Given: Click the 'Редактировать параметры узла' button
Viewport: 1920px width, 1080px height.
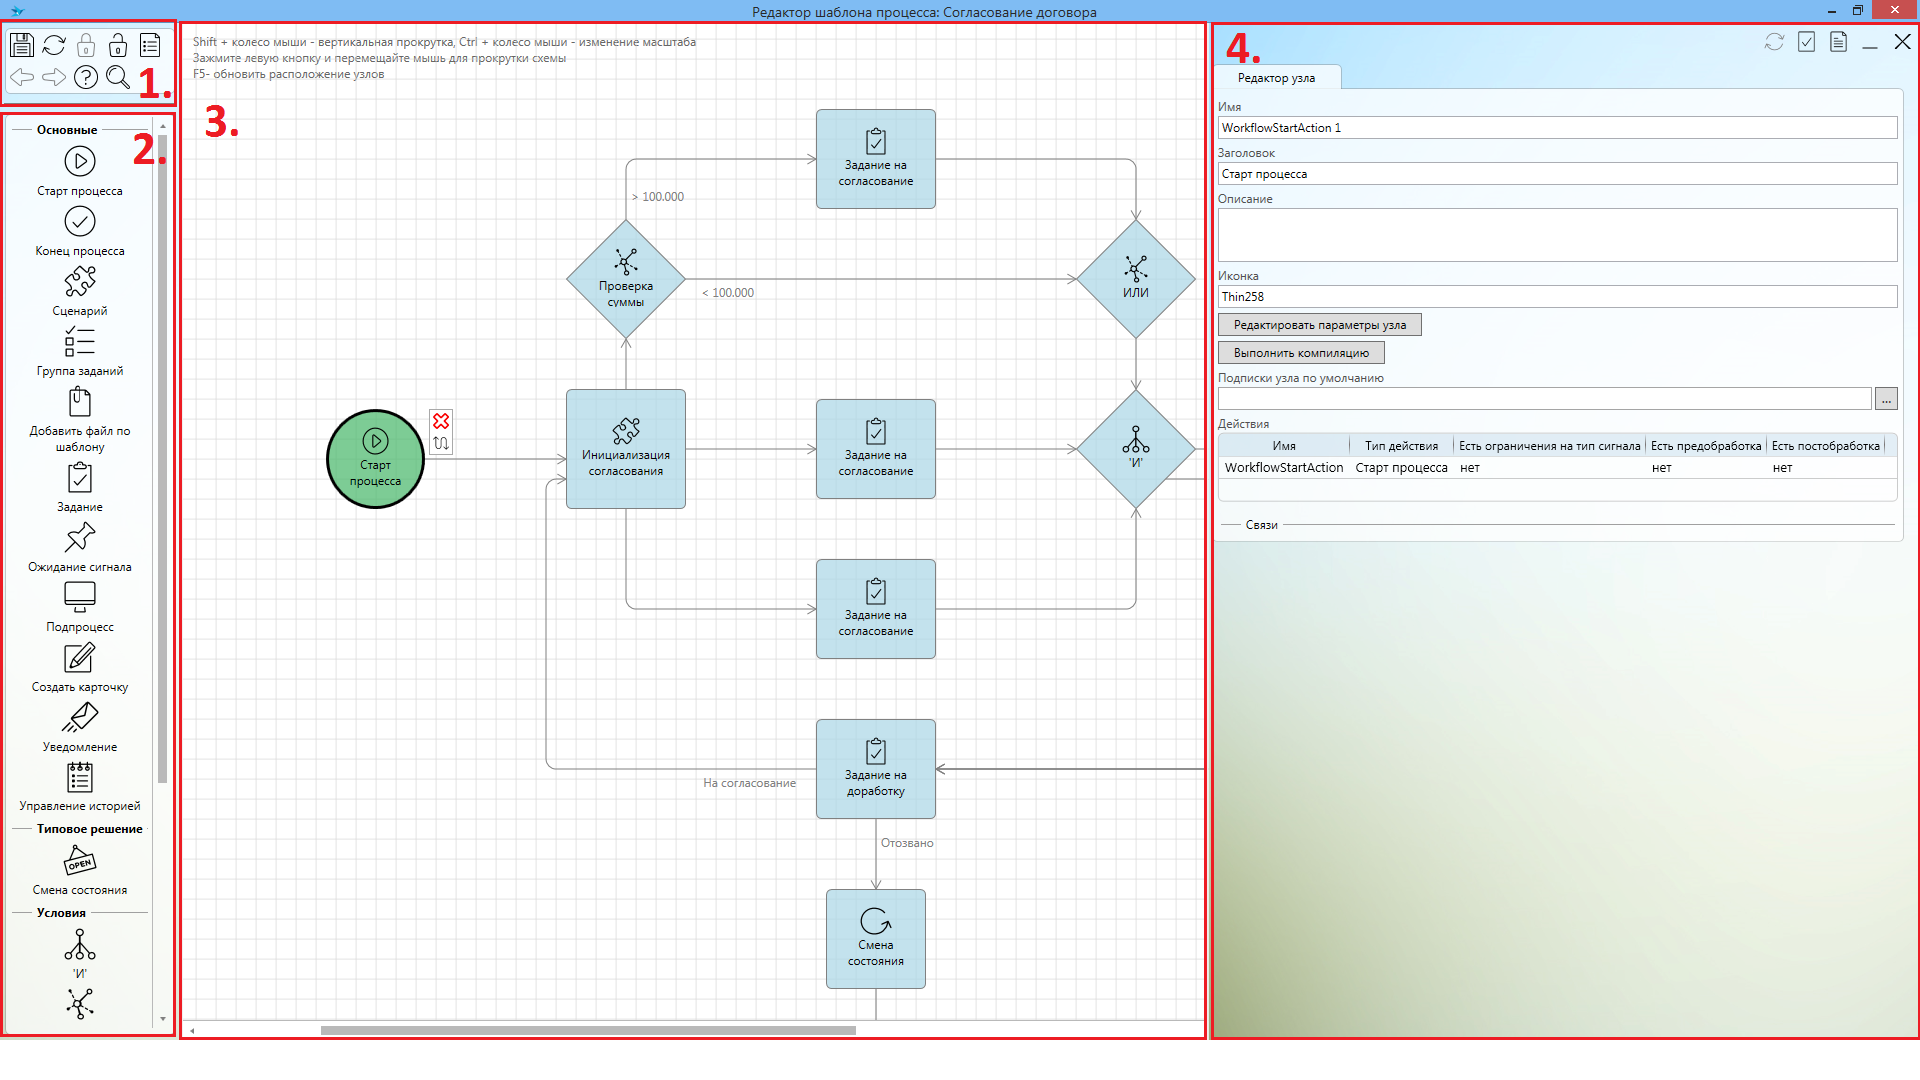Looking at the screenshot, I should [x=1319, y=325].
